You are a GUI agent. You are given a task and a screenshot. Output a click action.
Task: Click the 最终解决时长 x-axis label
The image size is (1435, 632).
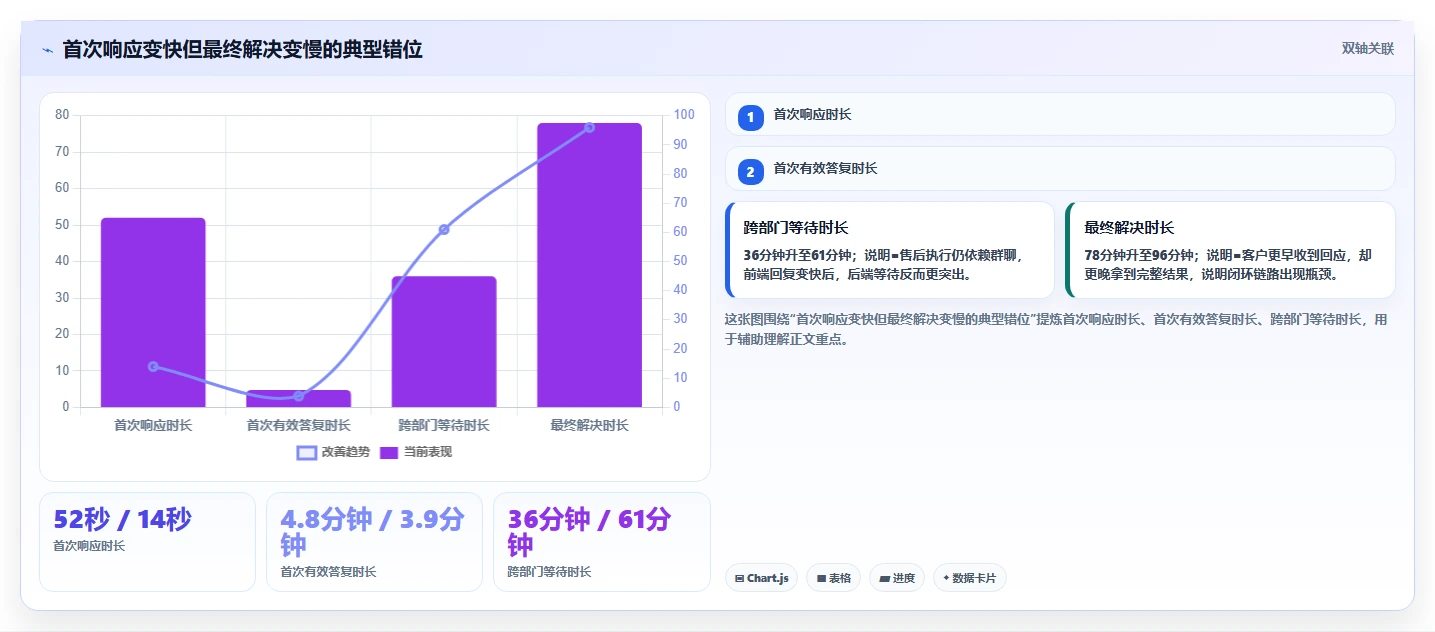(x=589, y=425)
